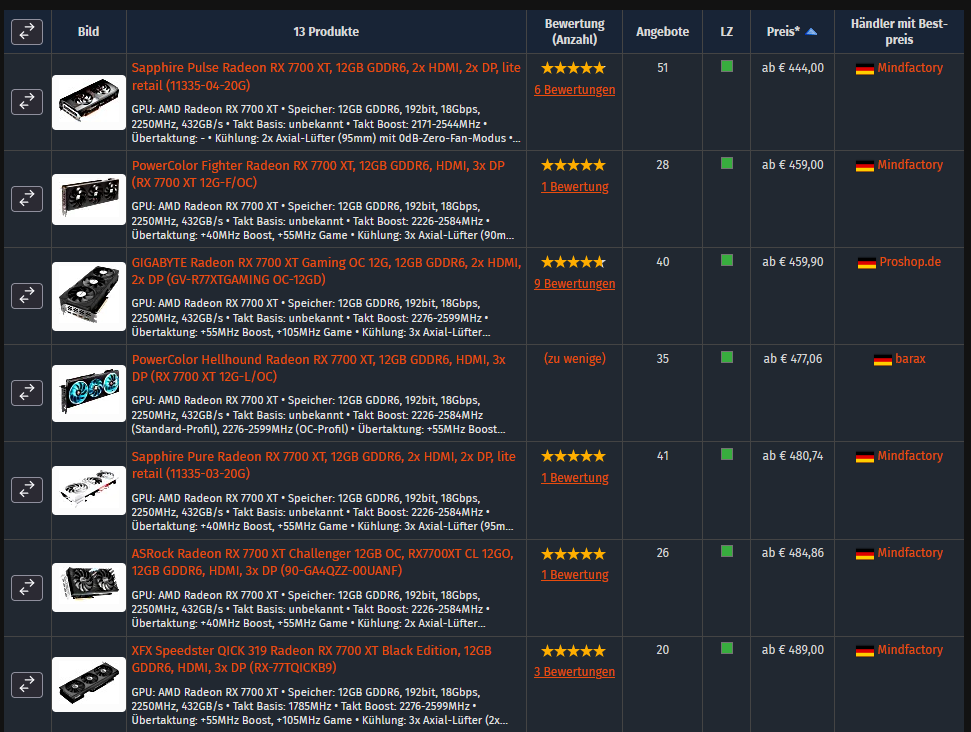Viewport: 971px width, 732px height.
Task: Click star rating of PowerColor Fighter
Action: click(573, 165)
